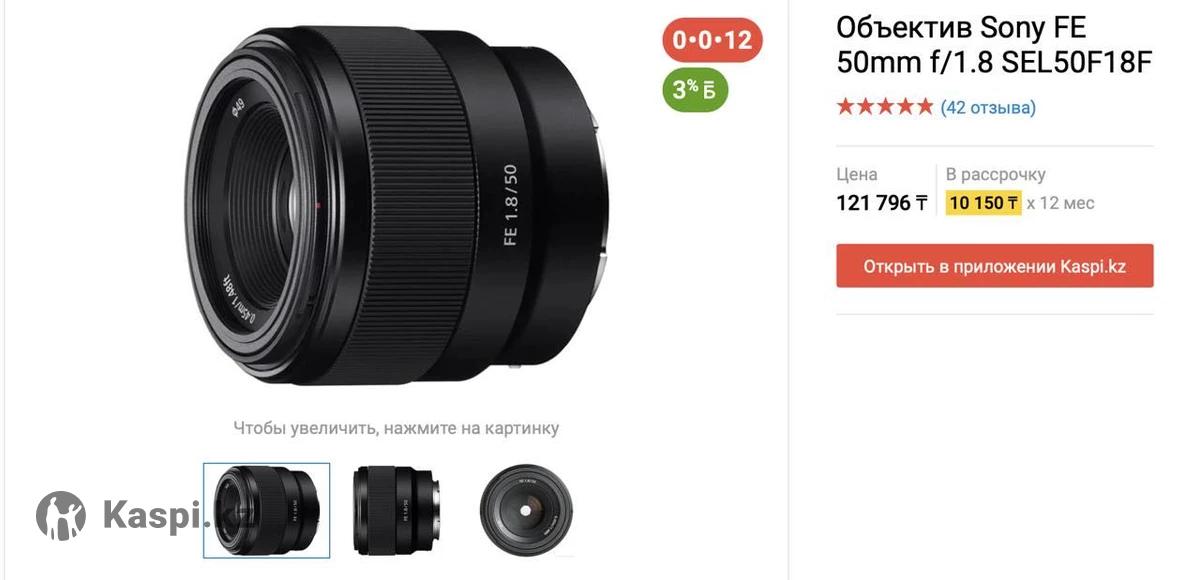1200x580 pixels.
Task: Click the В рассрочку label
Action: point(996,174)
